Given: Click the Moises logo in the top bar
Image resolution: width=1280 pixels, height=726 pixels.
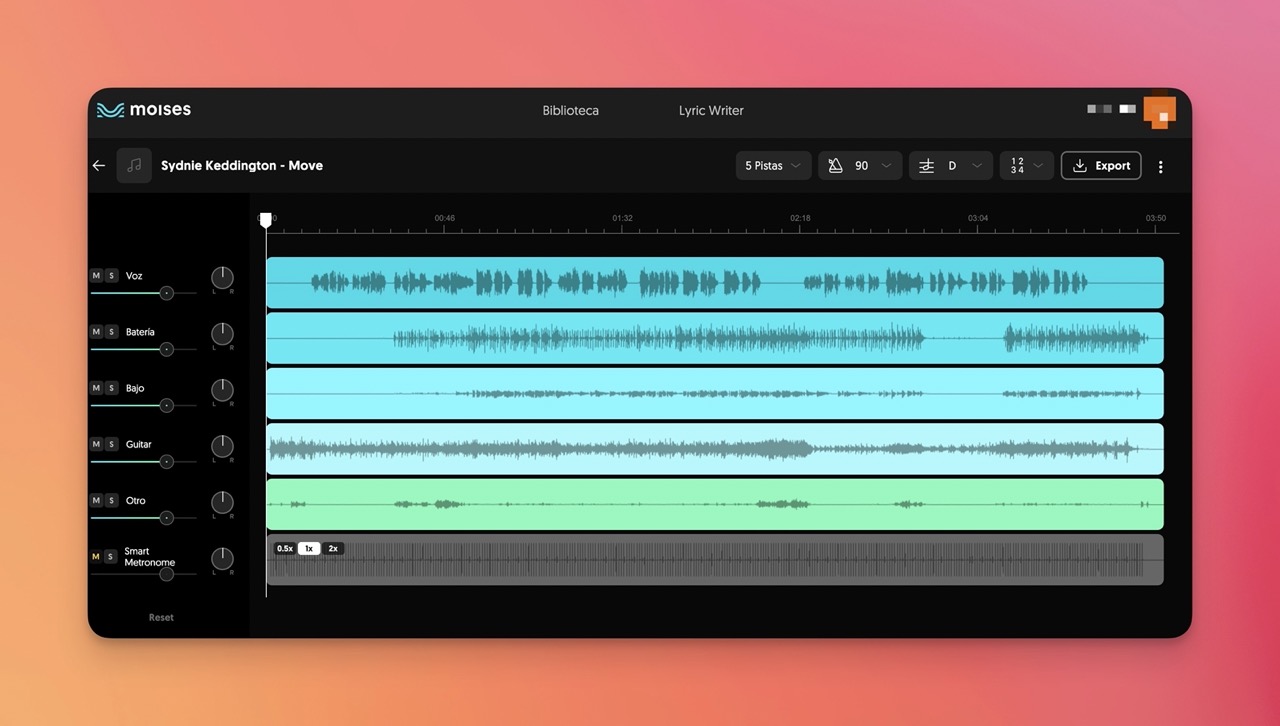Looking at the screenshot, I should [143, 110].
